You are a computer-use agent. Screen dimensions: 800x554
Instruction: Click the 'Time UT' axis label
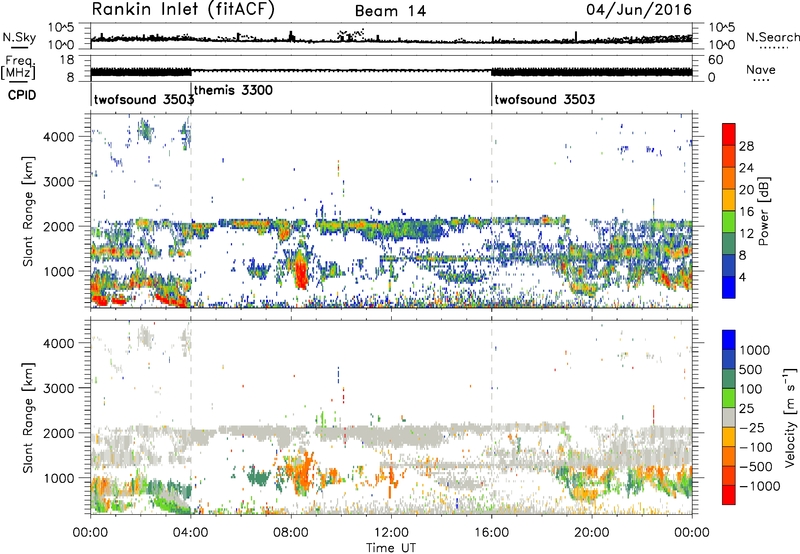coord(391,548)
